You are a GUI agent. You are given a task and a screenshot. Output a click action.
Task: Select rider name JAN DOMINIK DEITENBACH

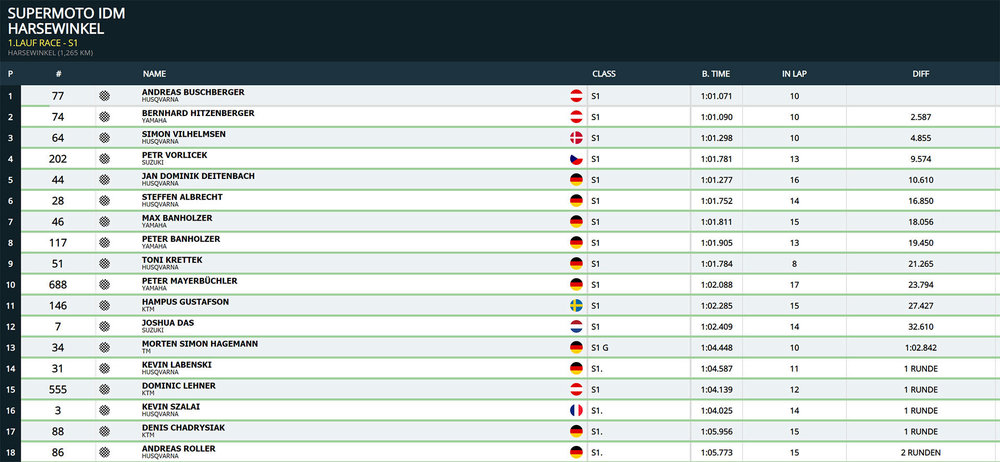pos(198,176)
